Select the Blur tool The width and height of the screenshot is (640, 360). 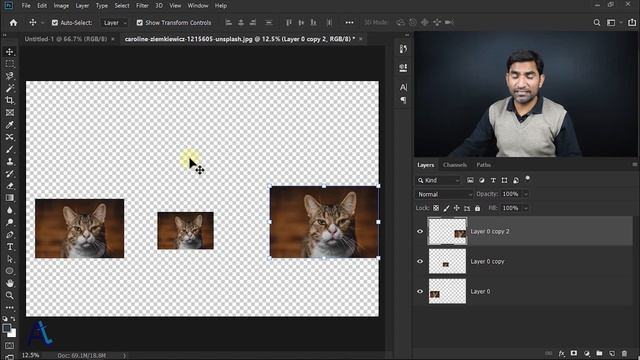coord(9,210)
